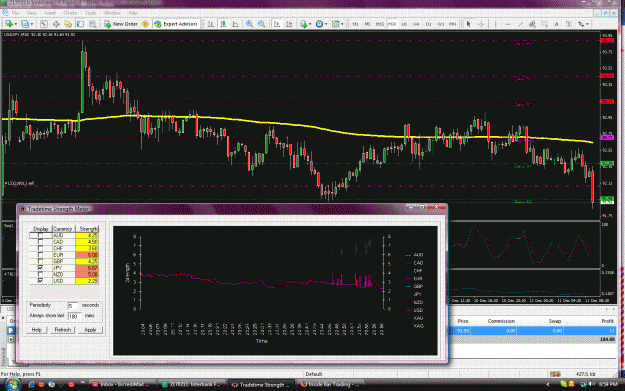Uncheck the JPY display checkbox
This screenshot has height=391, width=625.
(x=40, y=268)
